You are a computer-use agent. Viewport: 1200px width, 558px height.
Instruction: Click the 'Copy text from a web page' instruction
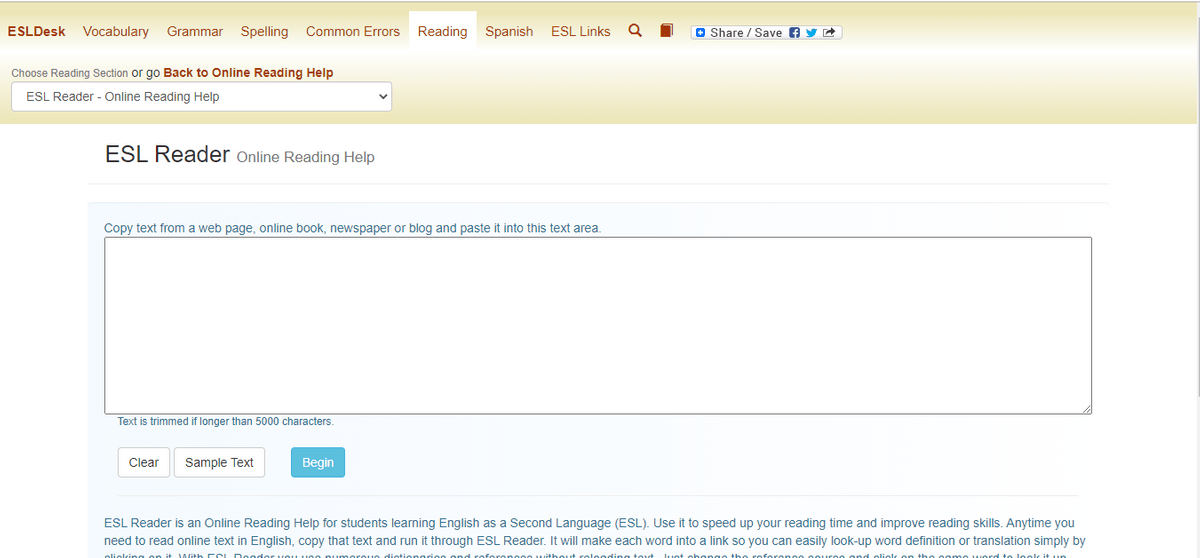pos(353,228)
